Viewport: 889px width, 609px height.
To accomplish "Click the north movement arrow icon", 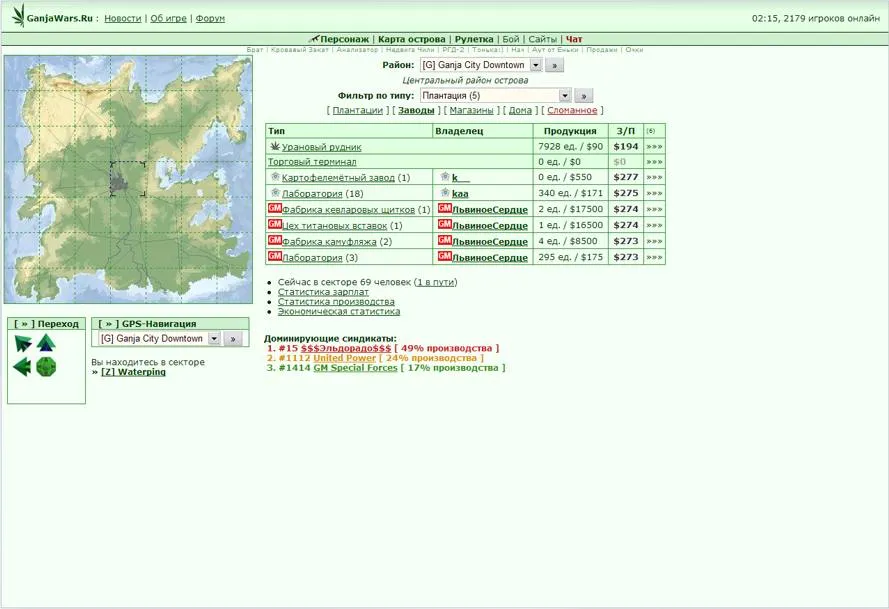I will click(x=46, y=343).
